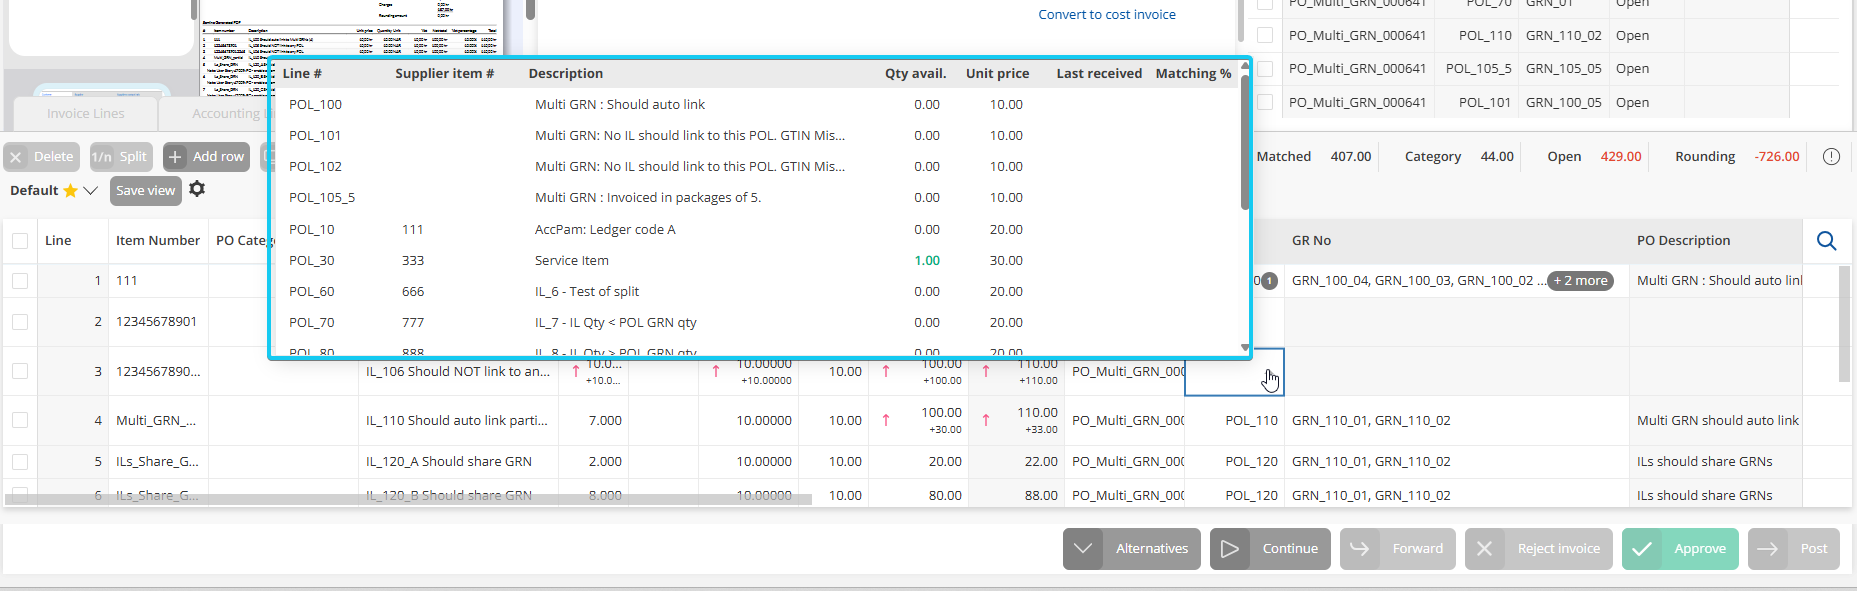Toggle the select-all checkbox in Line header
The width and height of the screenshot is (1857, 591).
(20, 241)
